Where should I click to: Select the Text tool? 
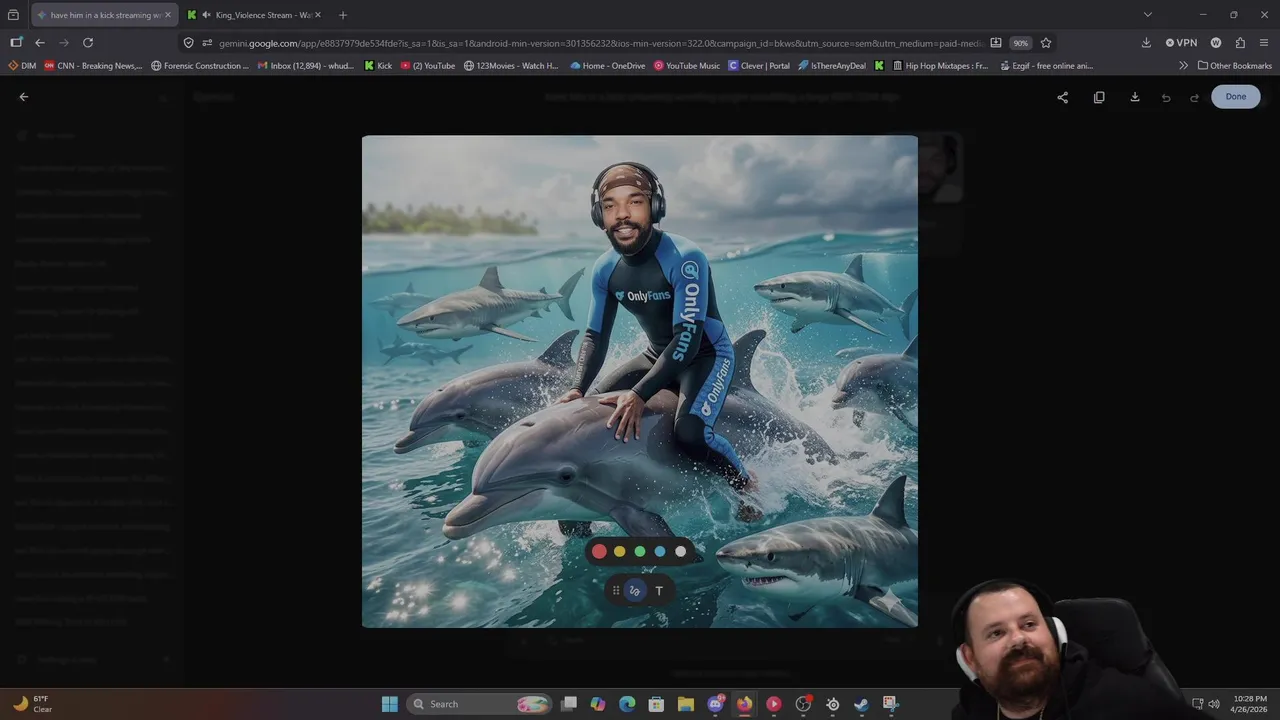point(659,591)
